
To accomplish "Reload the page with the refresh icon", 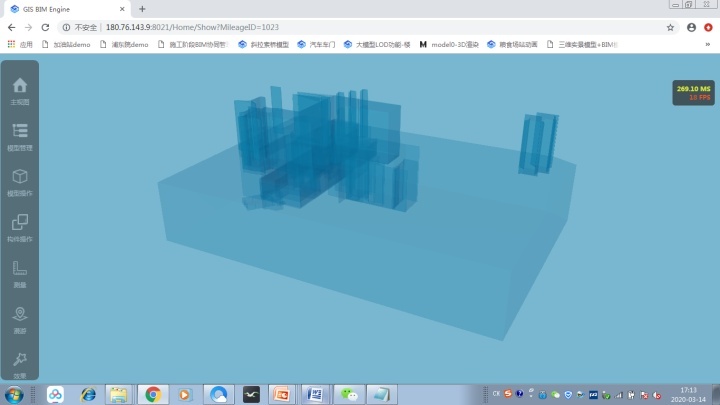I will tap(45, 28).
